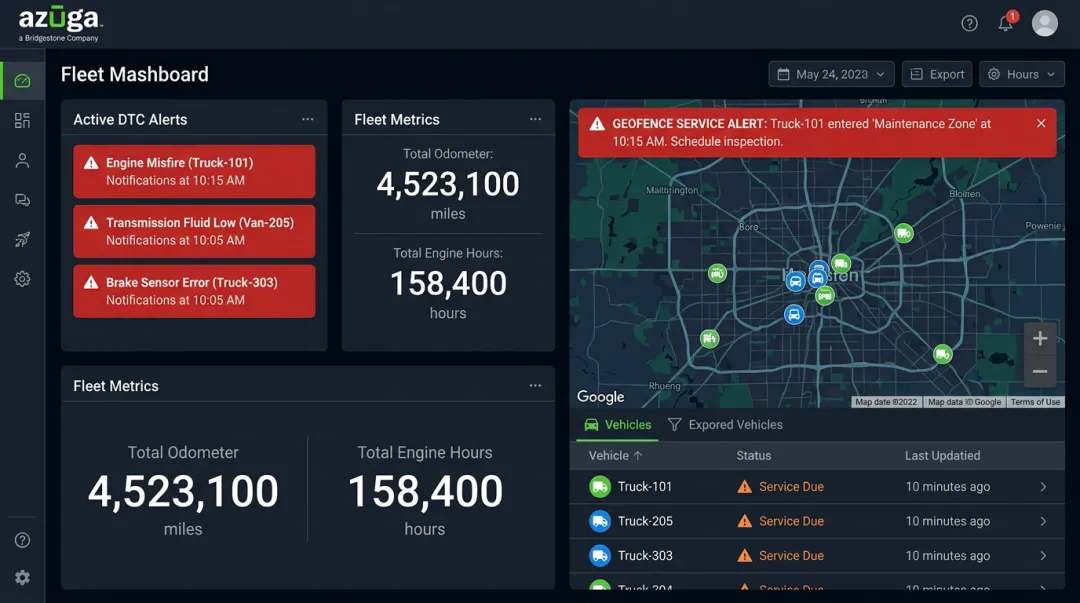Screen dimensions: 1080x603
Task: Open the gear outline icon in sidebar
Action: (x=22, y=279)
